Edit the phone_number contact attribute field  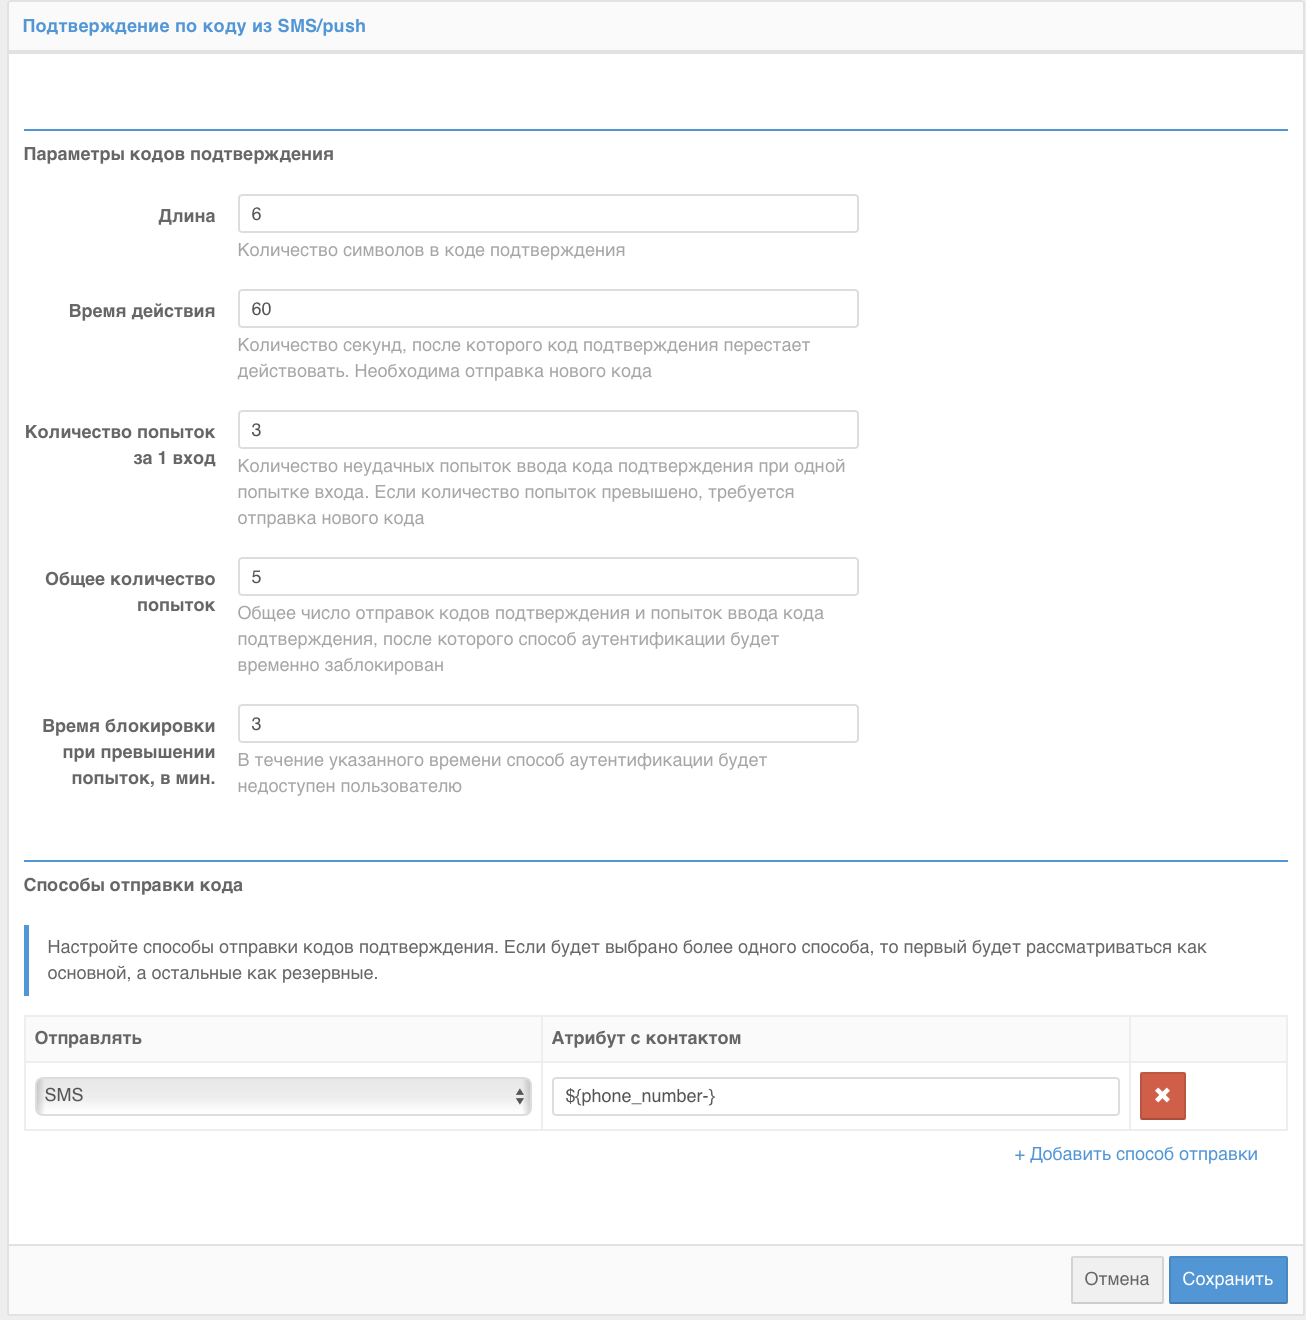point(835,1096)
